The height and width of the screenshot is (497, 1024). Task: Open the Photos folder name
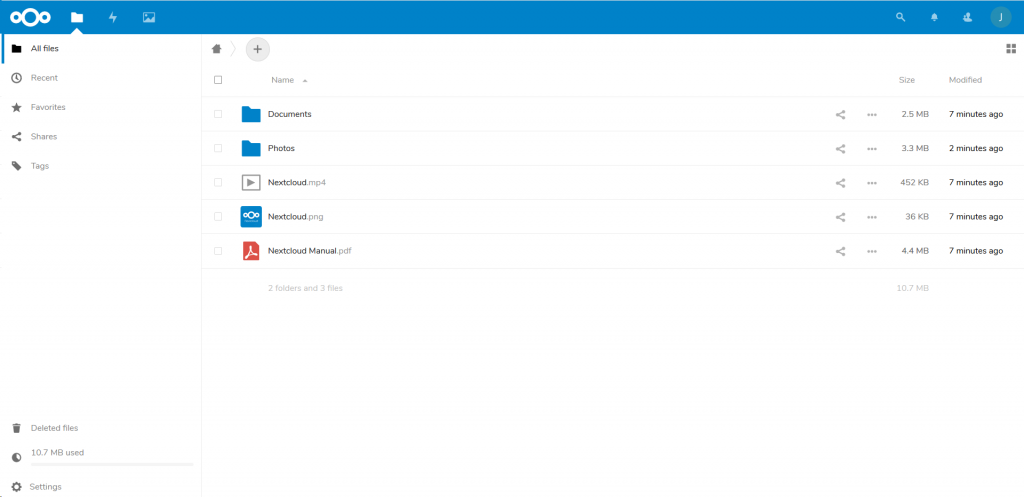pos(281,148)
